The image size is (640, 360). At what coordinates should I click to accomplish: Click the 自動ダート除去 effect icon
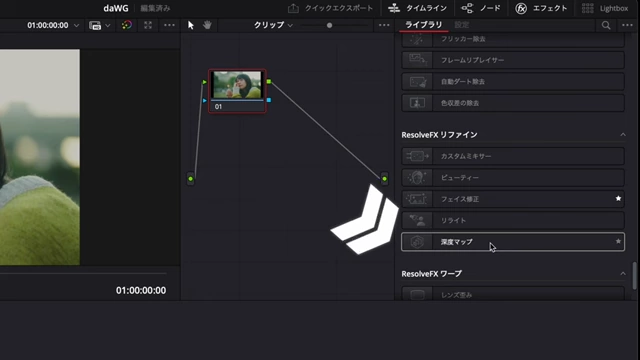pyautogui.click(x=417, y=82)
